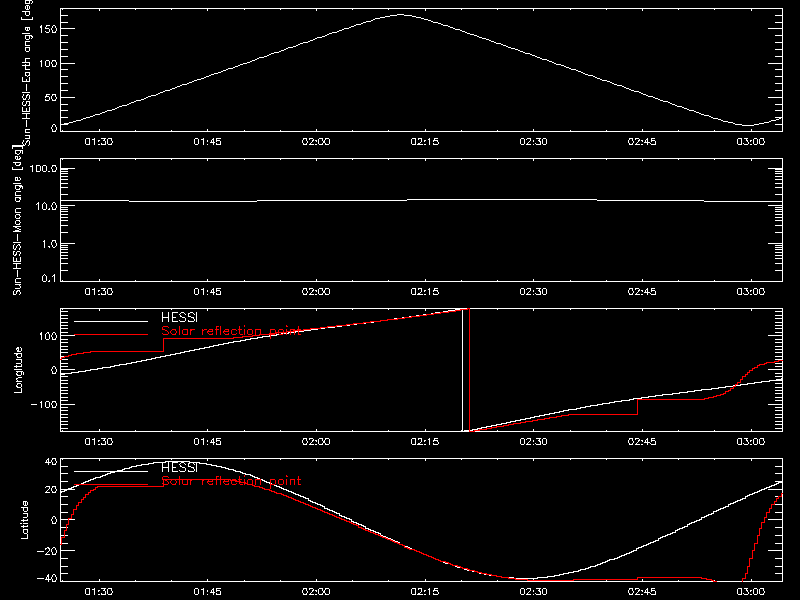Click the Latitude axis title
Viewport: 800px width, 600px height.
(x=24, y=520)
